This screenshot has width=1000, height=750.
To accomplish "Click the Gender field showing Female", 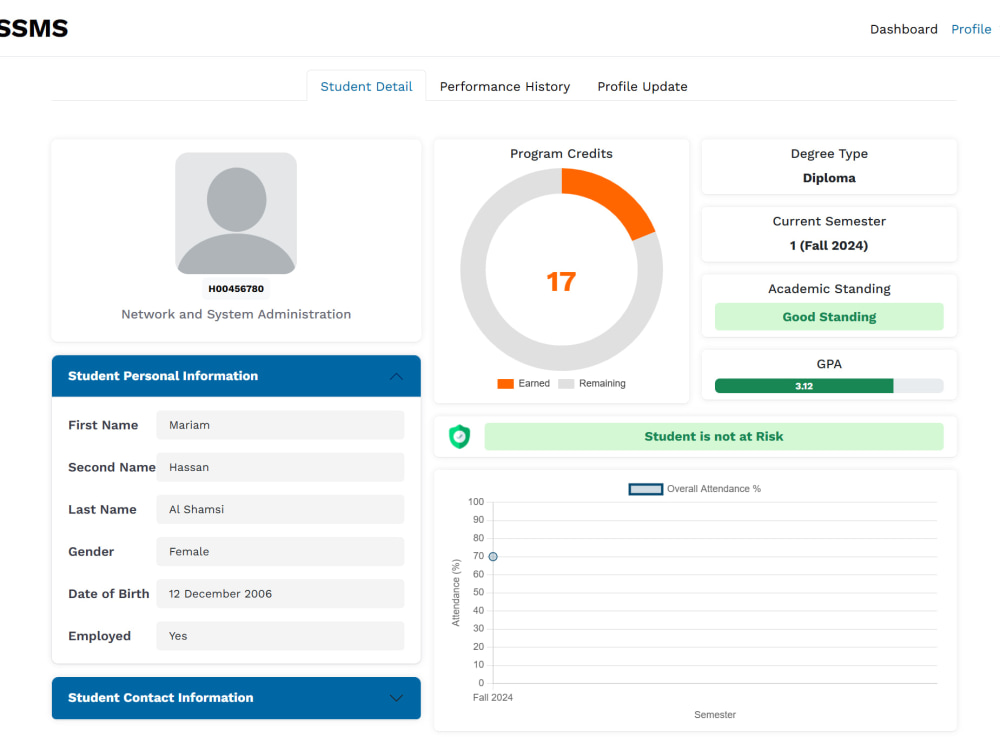I will point(280,552).
